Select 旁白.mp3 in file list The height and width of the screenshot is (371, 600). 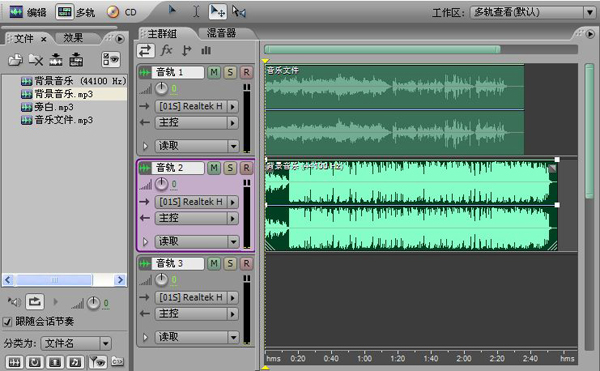pyautogui.click(x=47, y=107)
